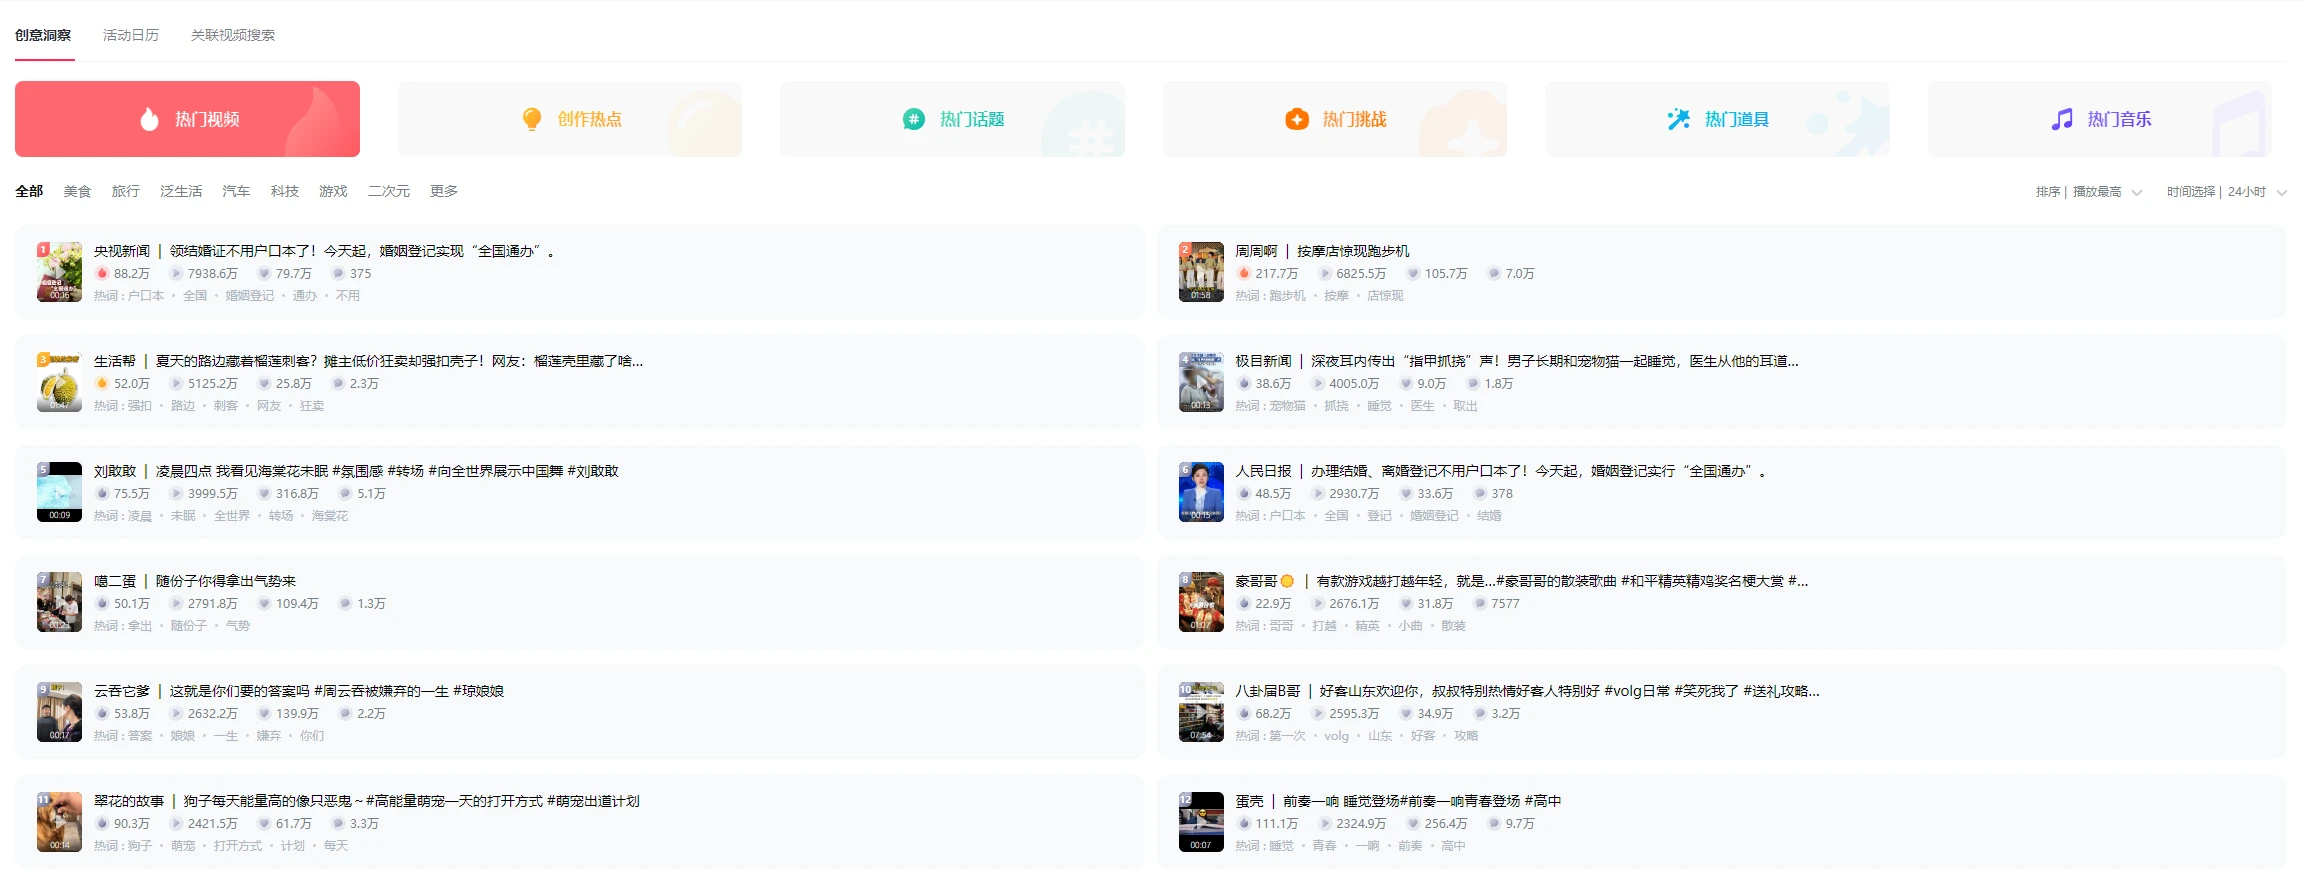Viewport: 2304px width, 875px height.
Task: Click heat flame icon beside 88.2万
Action: [101, 273]
